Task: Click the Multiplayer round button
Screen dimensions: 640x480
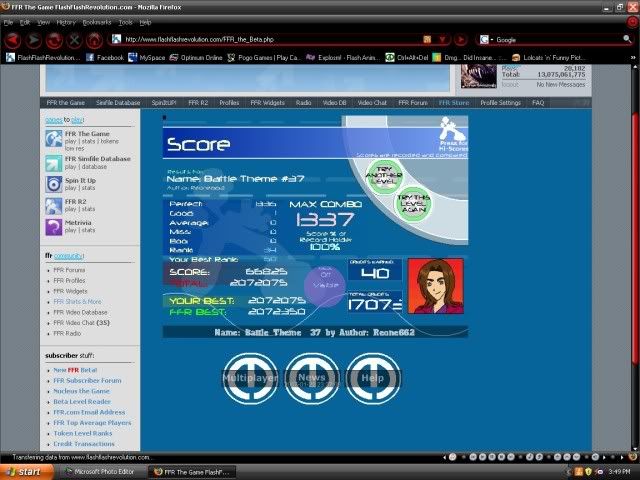Action: click(250, 379)
